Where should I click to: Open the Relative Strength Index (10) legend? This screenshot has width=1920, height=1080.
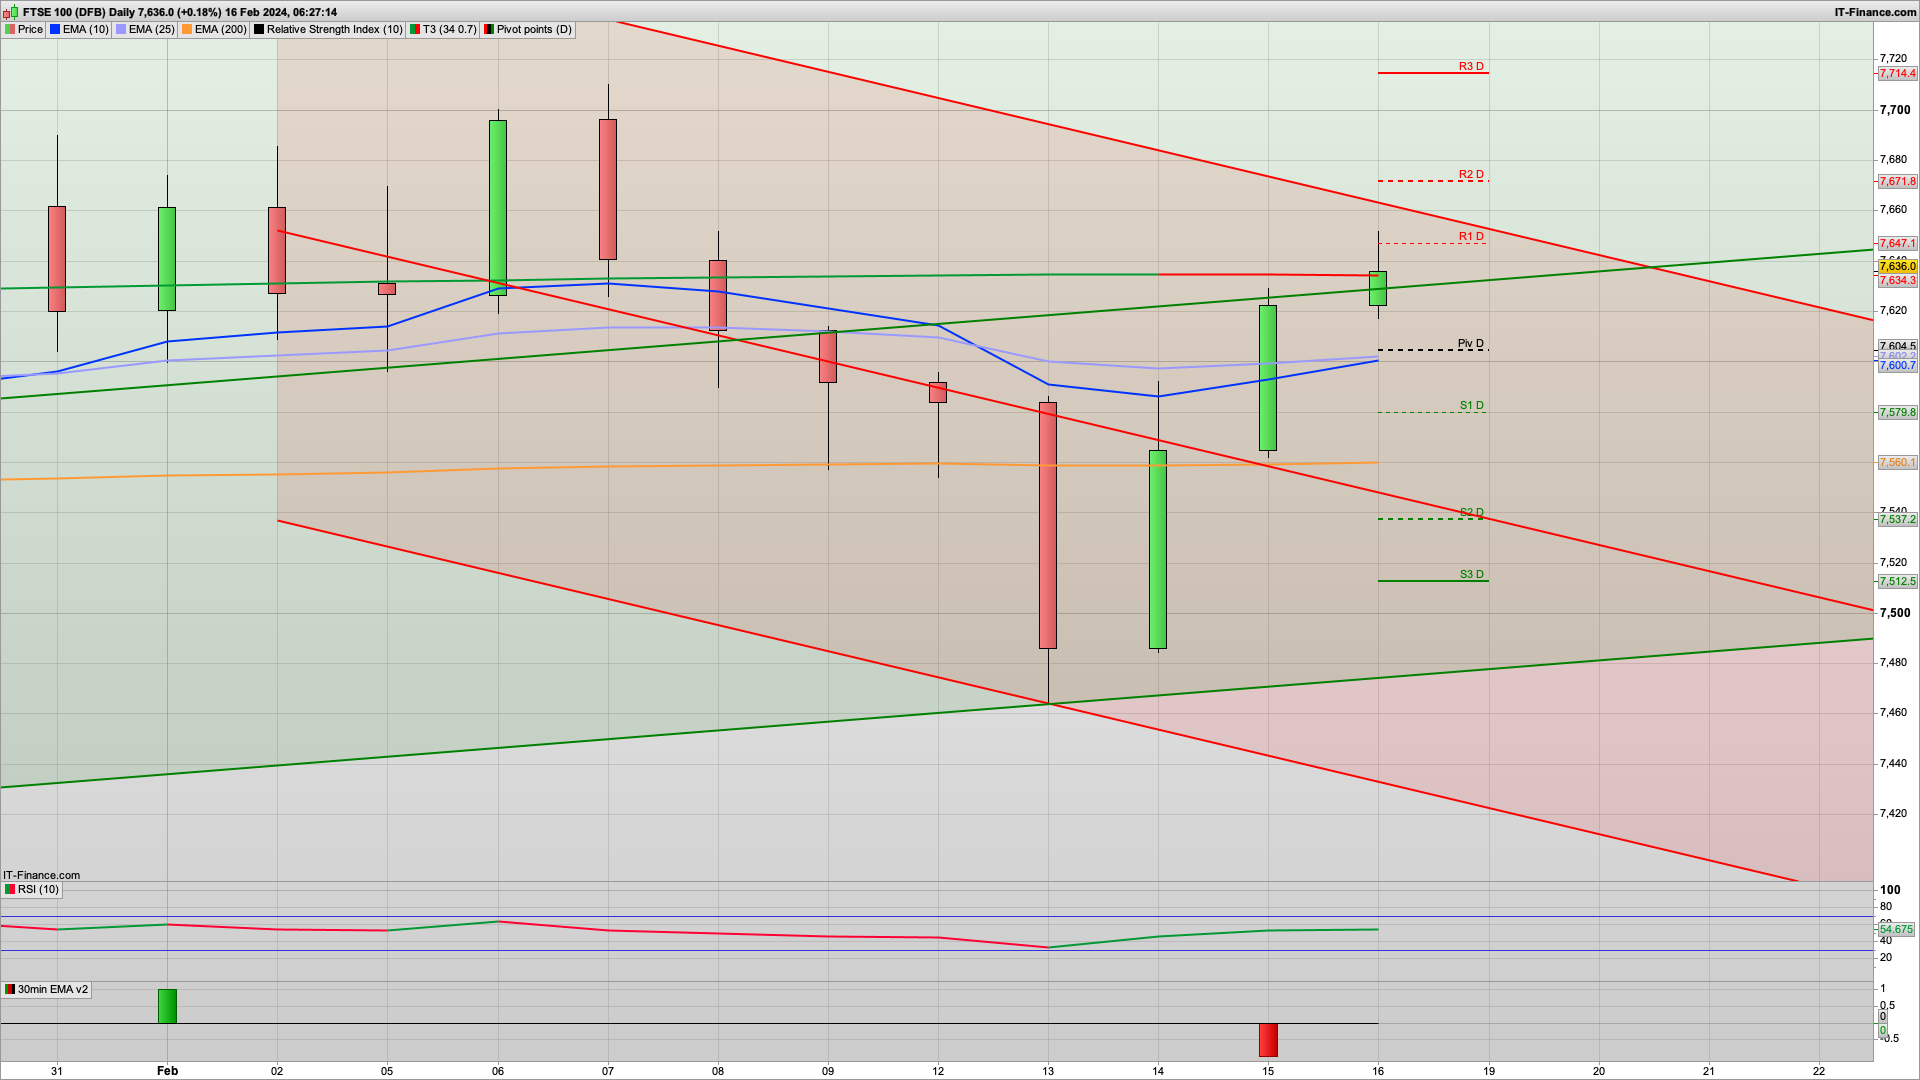328,29
